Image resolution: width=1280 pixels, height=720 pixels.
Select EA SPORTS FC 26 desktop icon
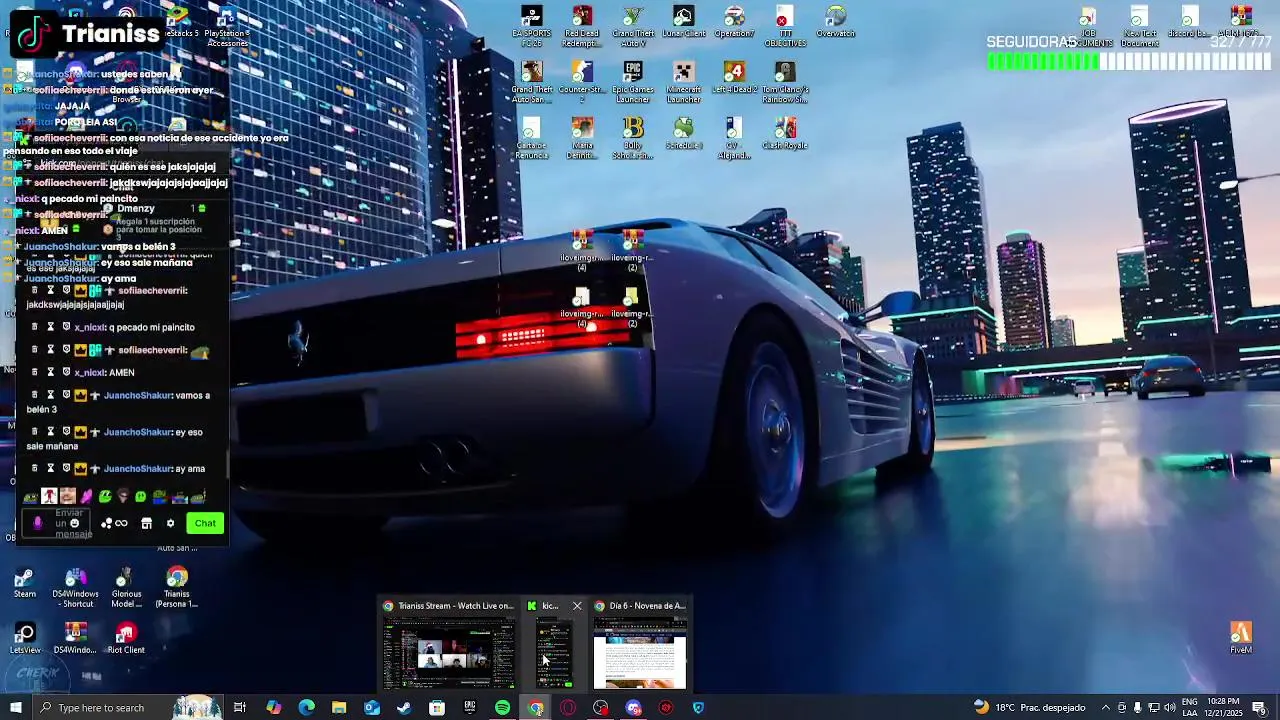[x=531, y=25]
